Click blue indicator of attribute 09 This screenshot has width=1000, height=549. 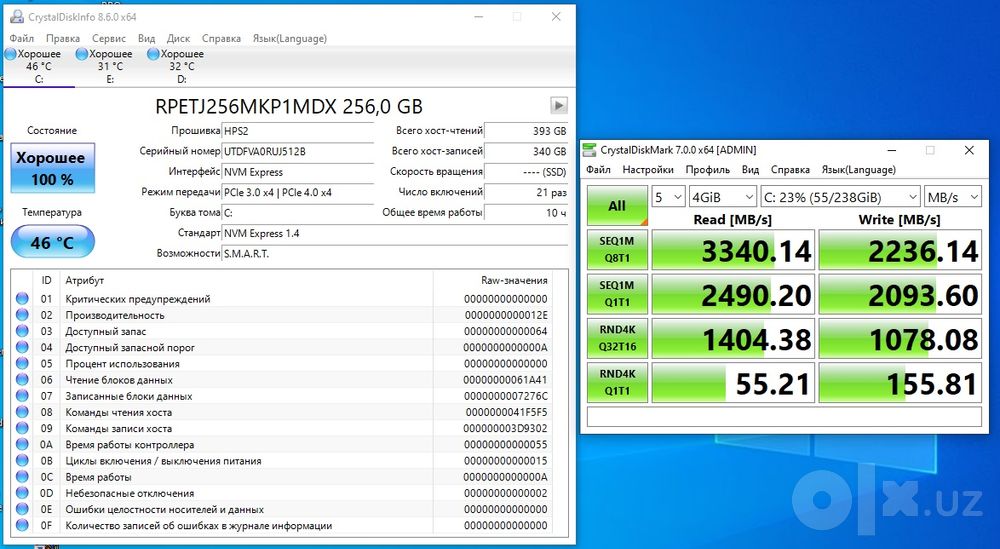click(22, 428)
